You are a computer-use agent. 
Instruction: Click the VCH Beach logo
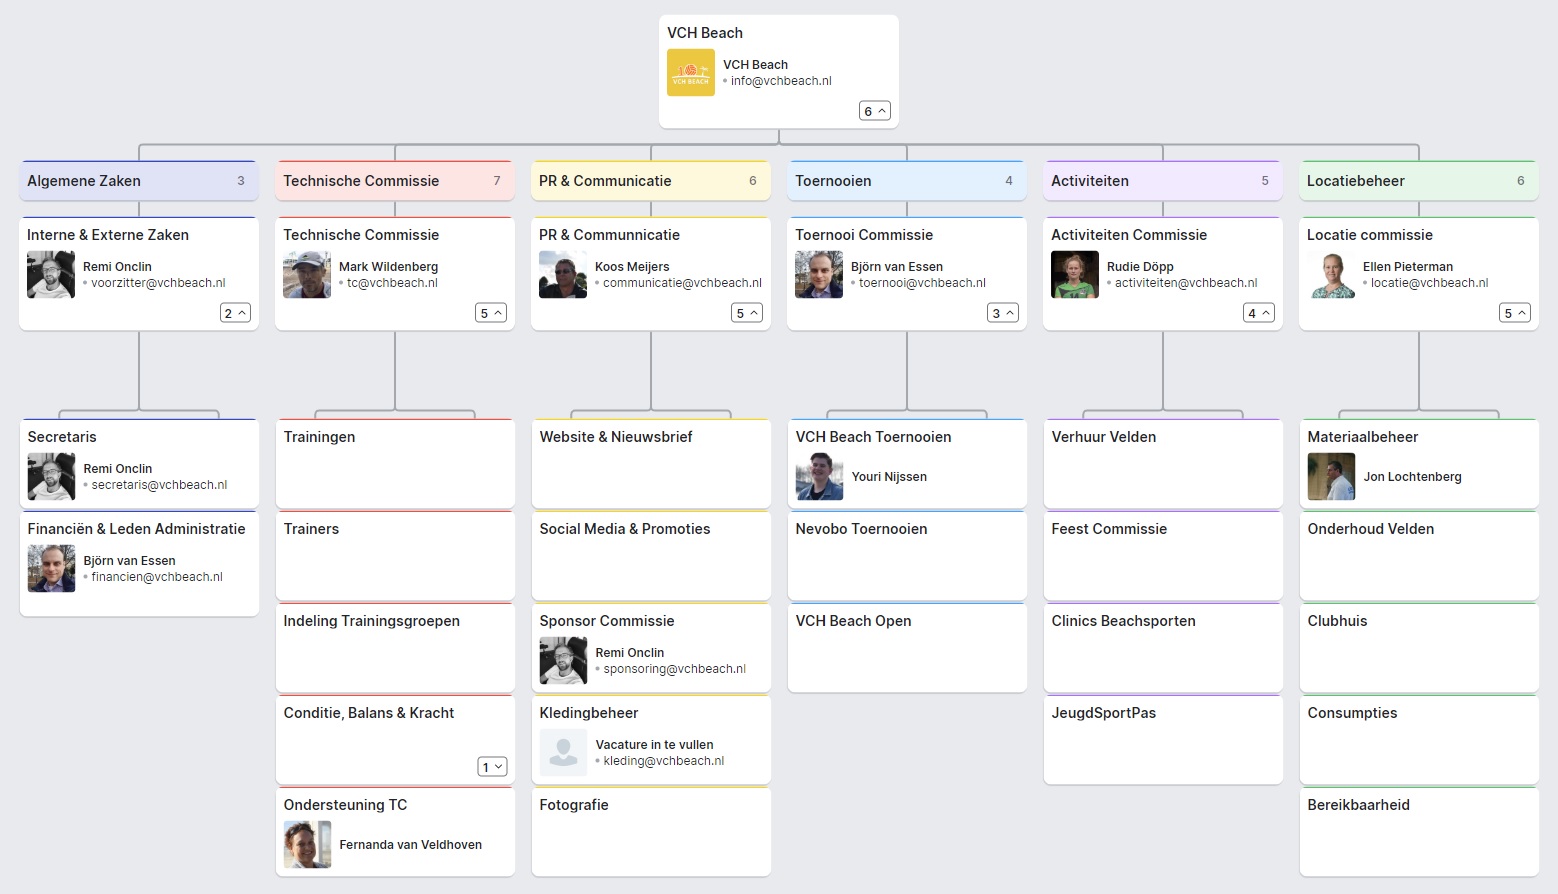691,73
